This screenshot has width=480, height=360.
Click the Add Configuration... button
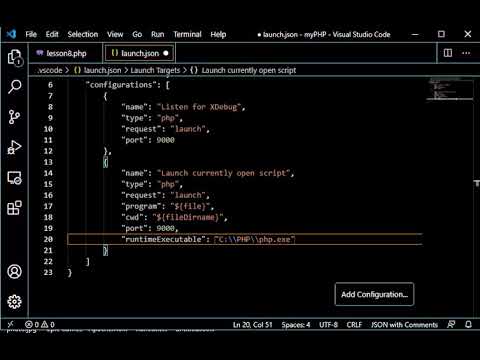click(x=374, y=294)
